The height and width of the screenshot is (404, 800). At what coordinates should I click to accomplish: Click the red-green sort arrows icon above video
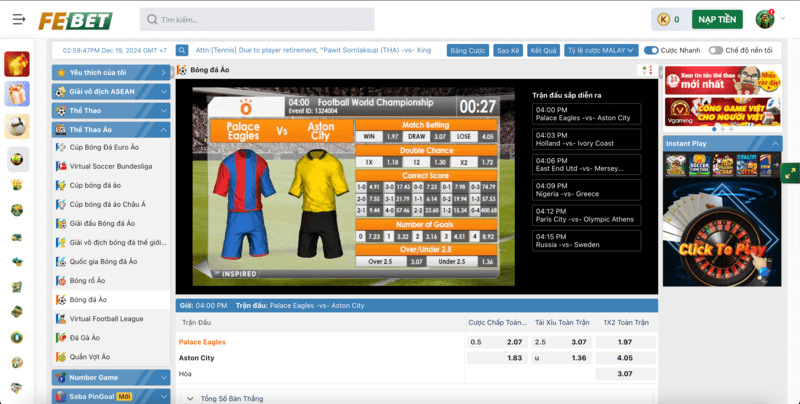(646, 70)
